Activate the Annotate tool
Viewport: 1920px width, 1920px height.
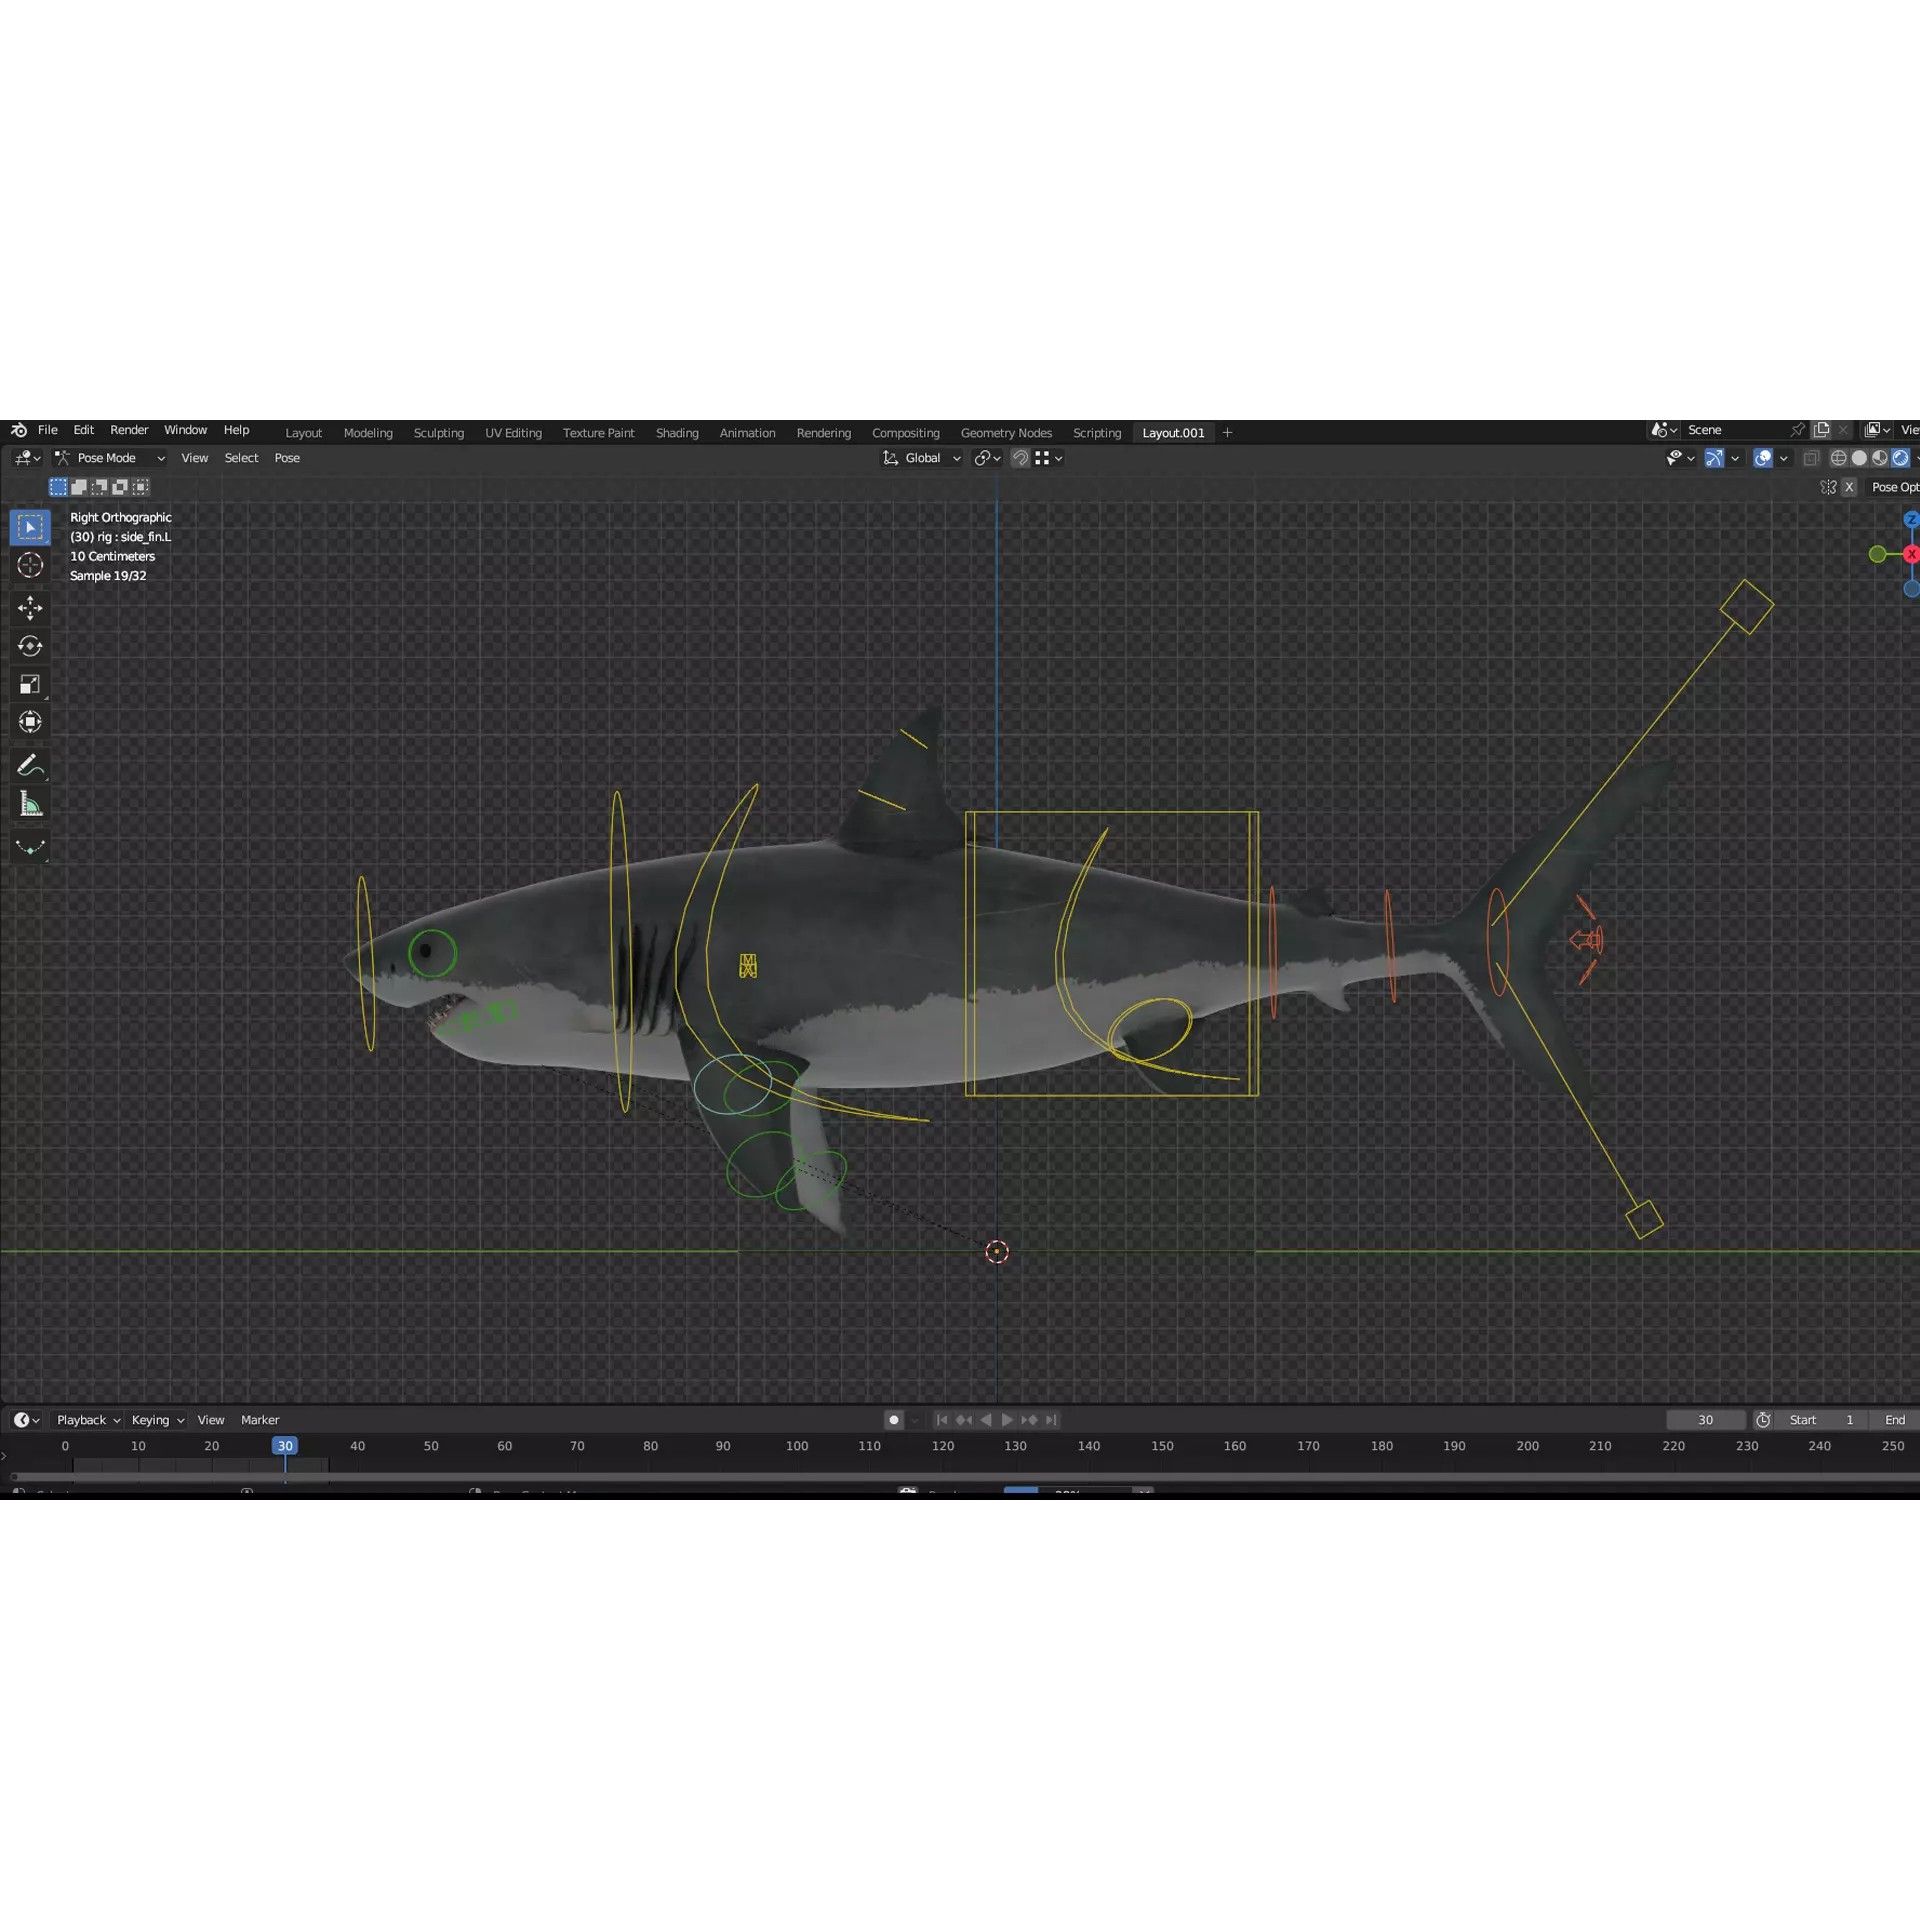point(30,765)
